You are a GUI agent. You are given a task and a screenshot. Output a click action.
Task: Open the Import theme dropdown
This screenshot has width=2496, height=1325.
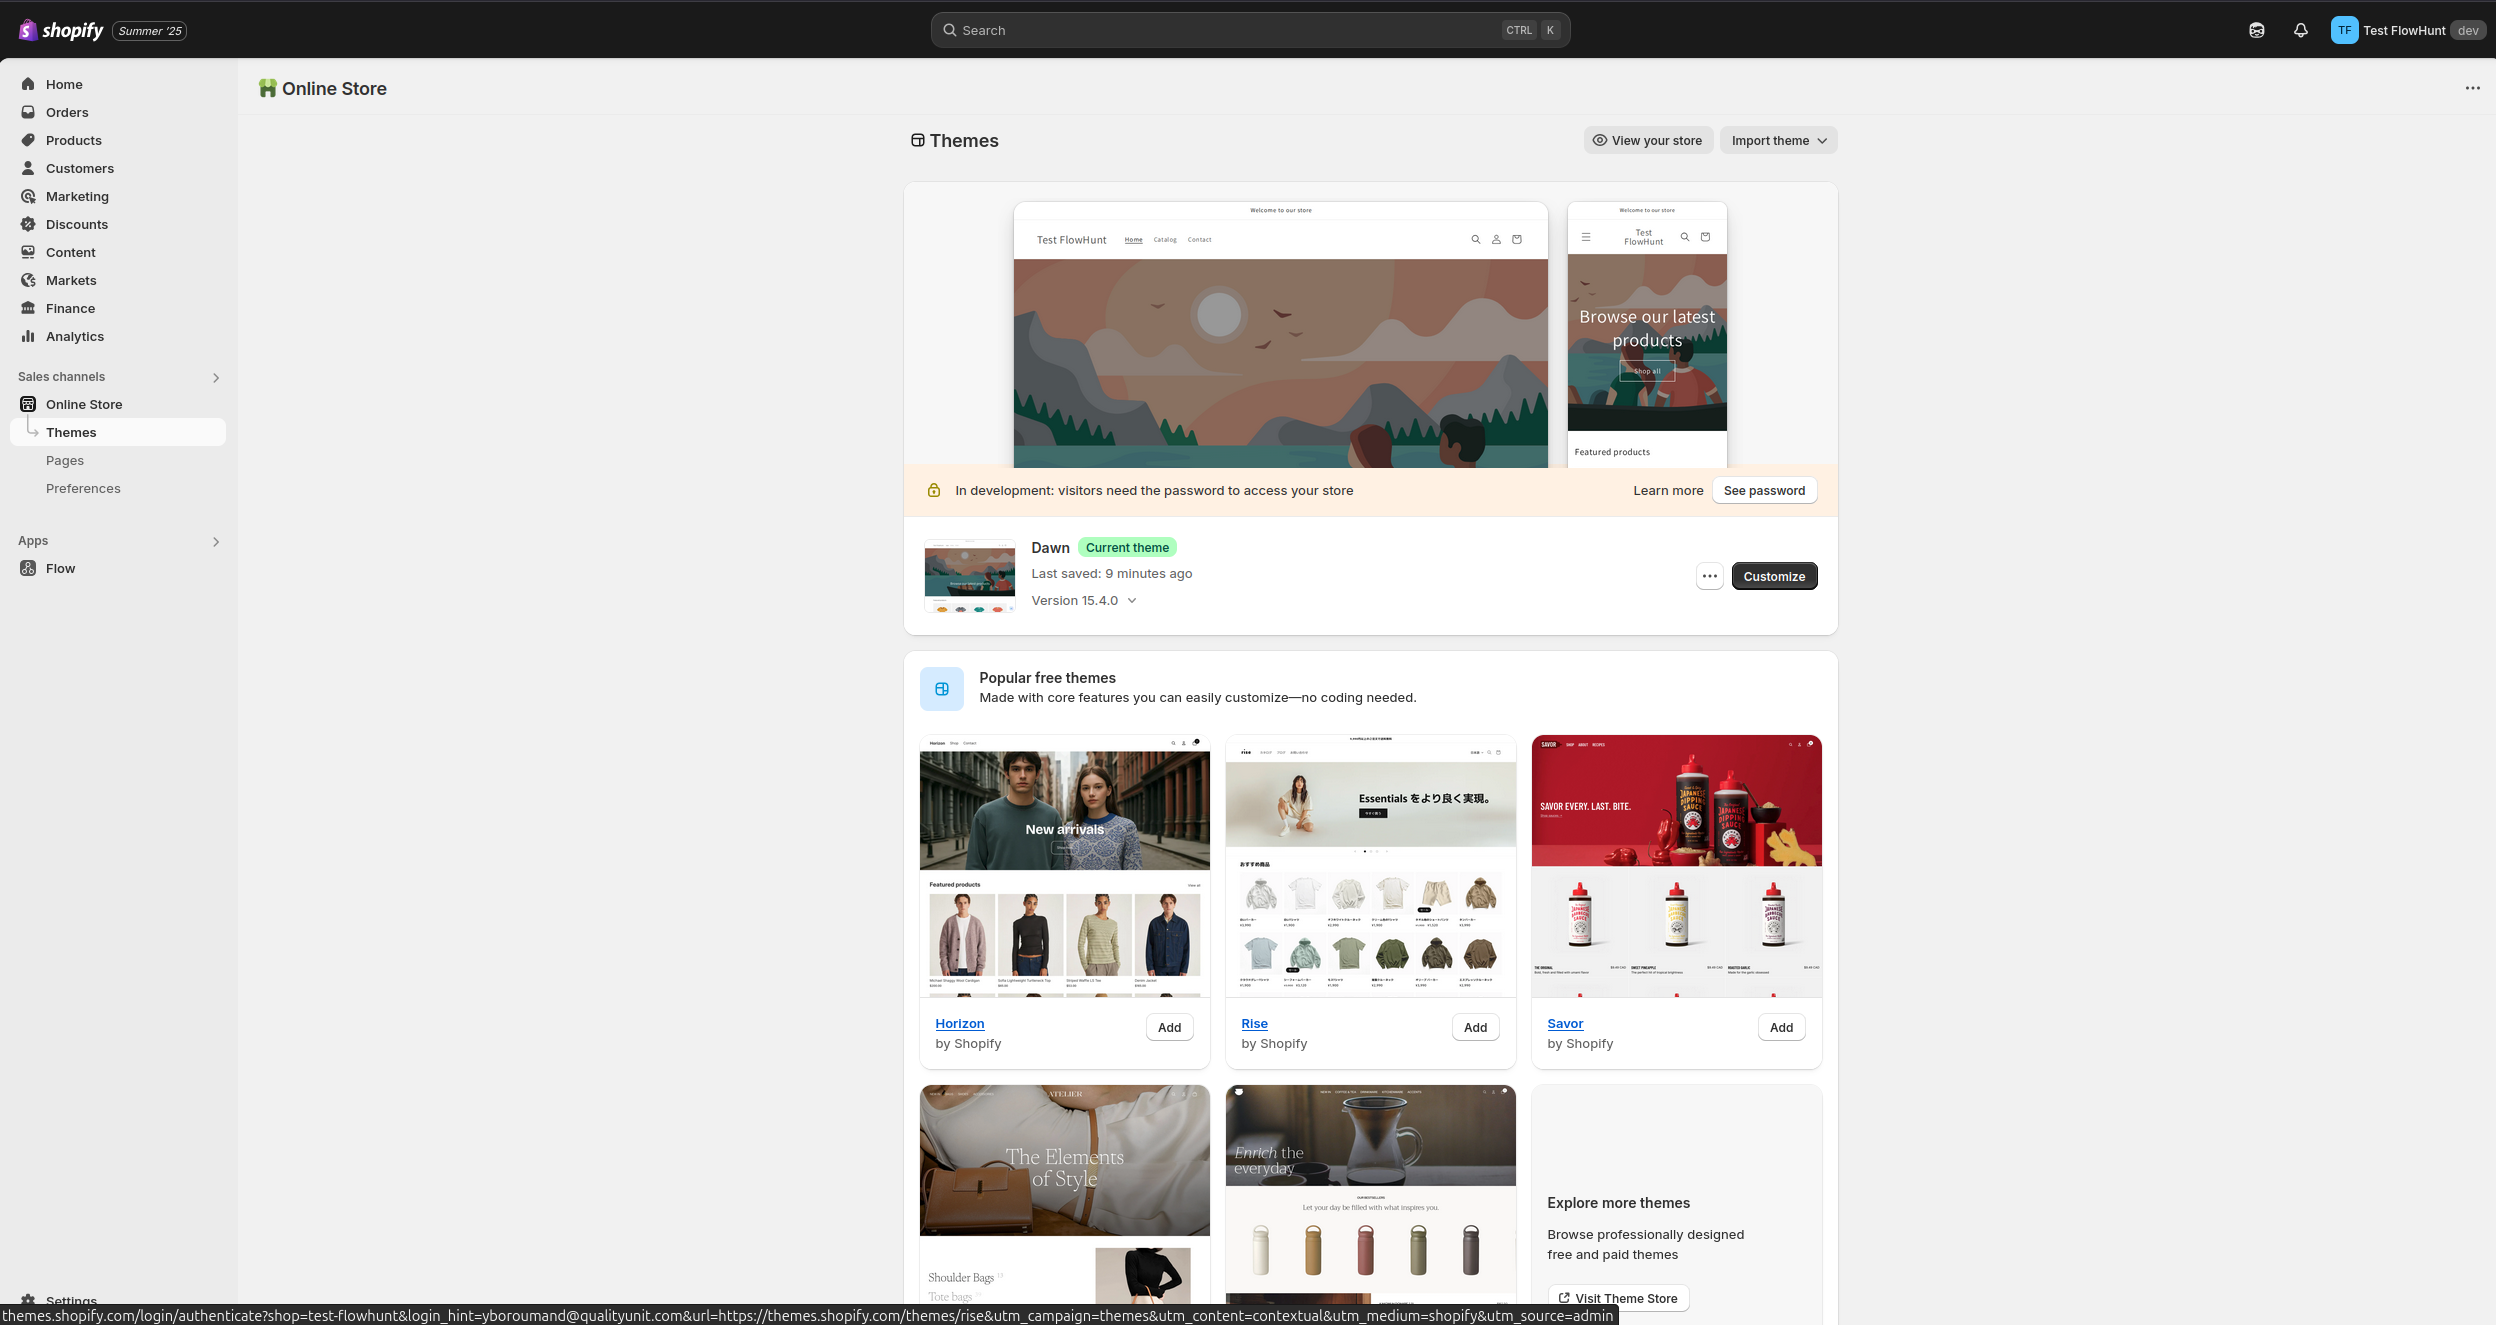click(x=1778, y=140)
